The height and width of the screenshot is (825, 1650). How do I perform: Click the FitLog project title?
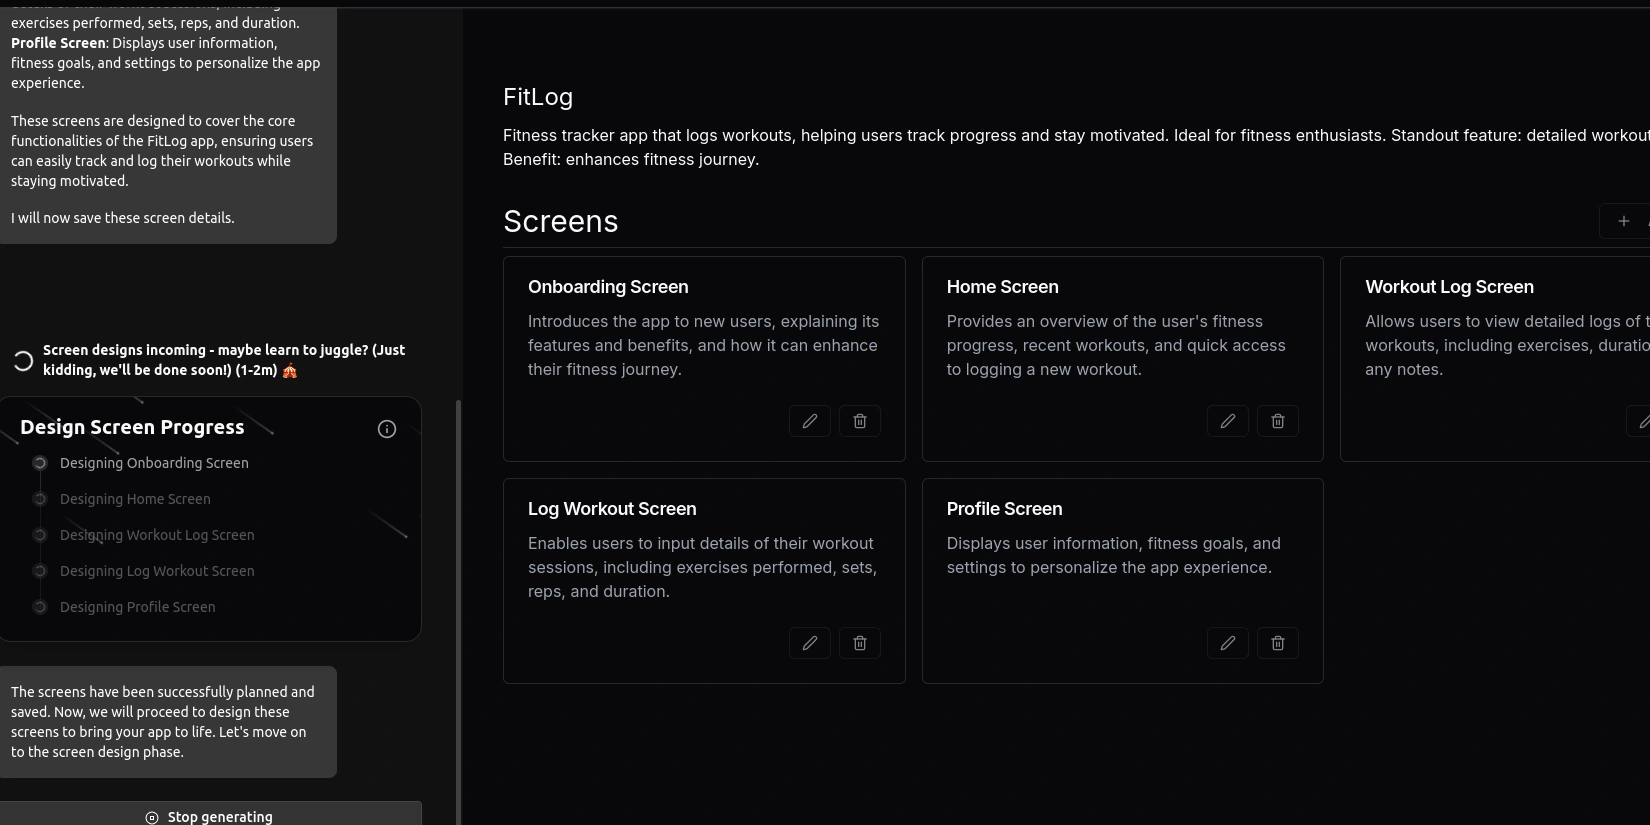pos(538,97)
